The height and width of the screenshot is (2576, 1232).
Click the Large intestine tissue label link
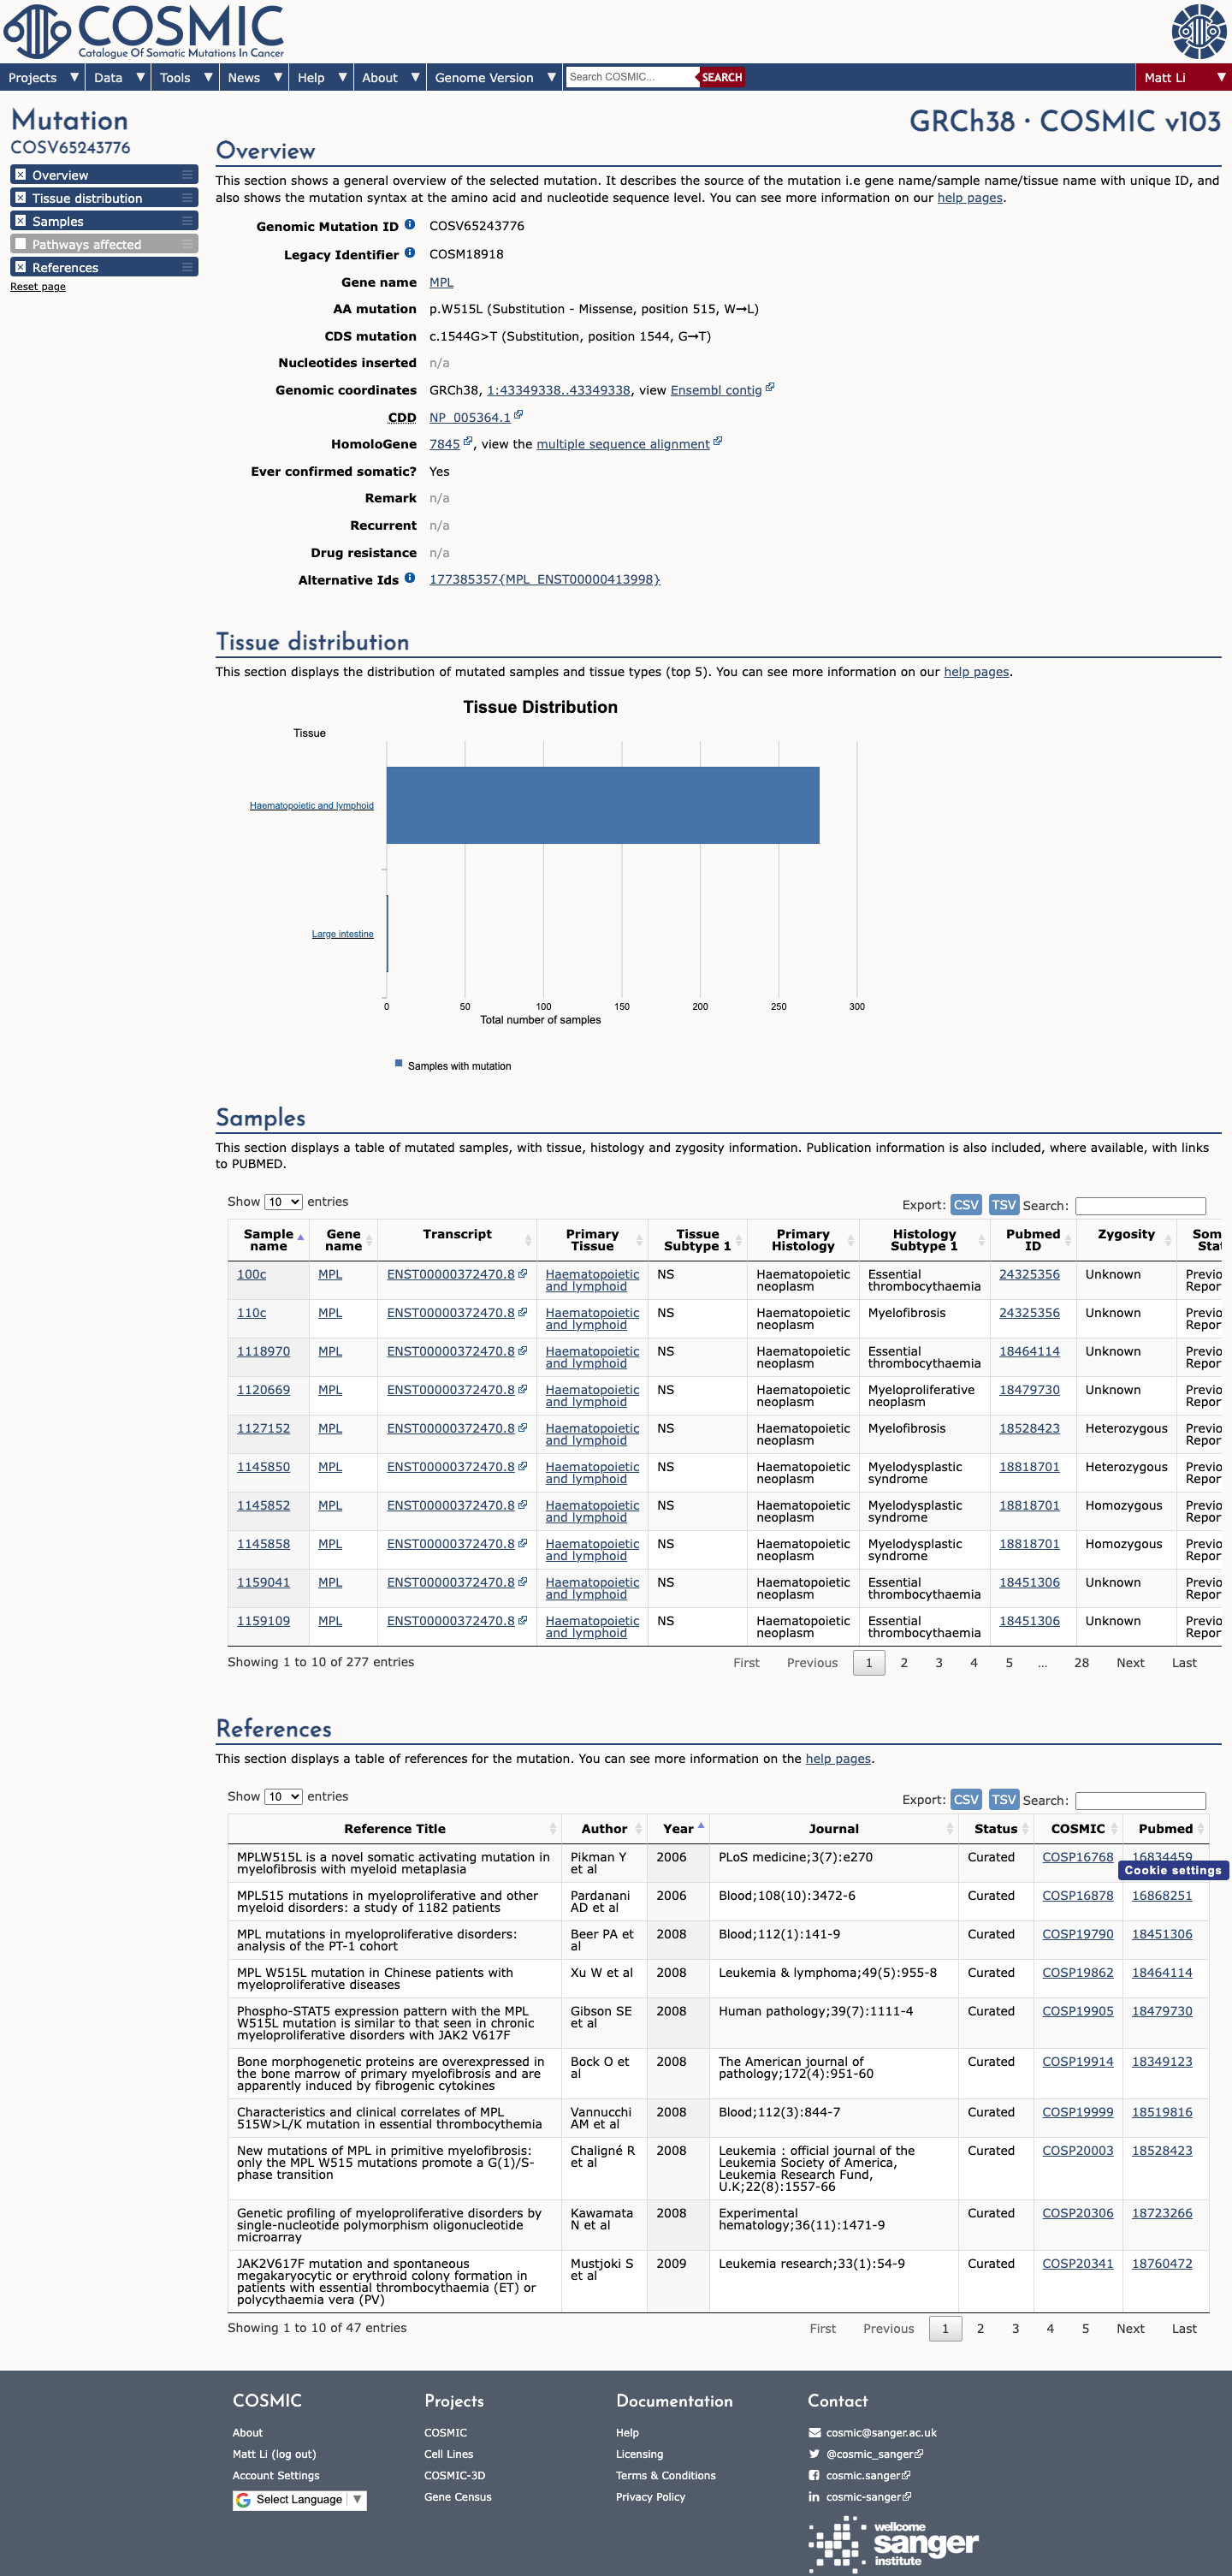(x=342, y=934)
